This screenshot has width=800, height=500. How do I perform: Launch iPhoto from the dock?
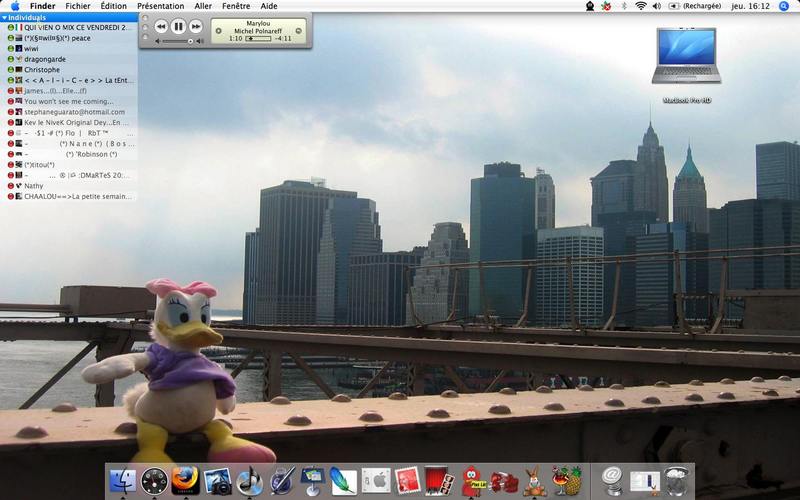[218, 481]
